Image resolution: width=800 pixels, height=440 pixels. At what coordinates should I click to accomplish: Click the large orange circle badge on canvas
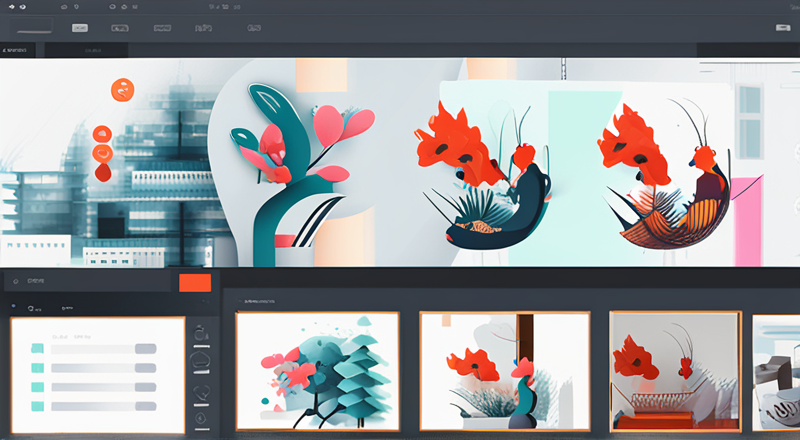(122, 90)
